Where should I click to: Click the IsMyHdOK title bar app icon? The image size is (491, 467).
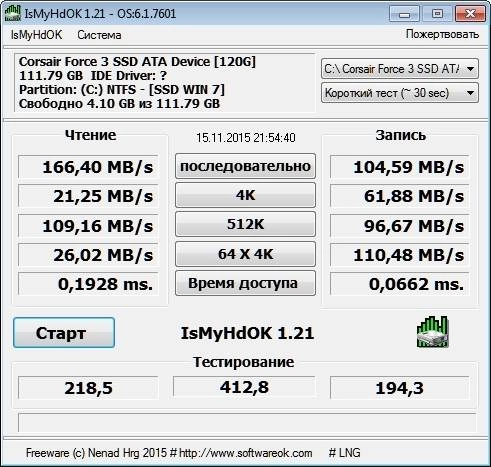click(13, 14)
